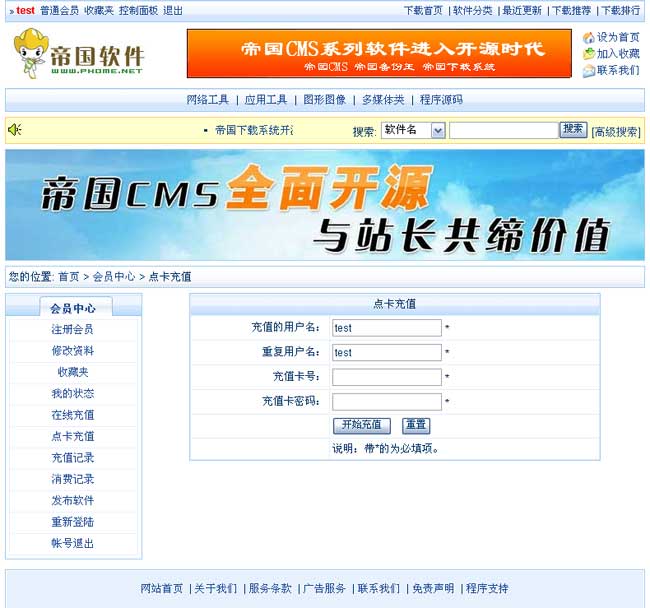Click the 控制面板 link at top
The width and height of the screenshot is (650, 608).
click(x=138, y=10)
